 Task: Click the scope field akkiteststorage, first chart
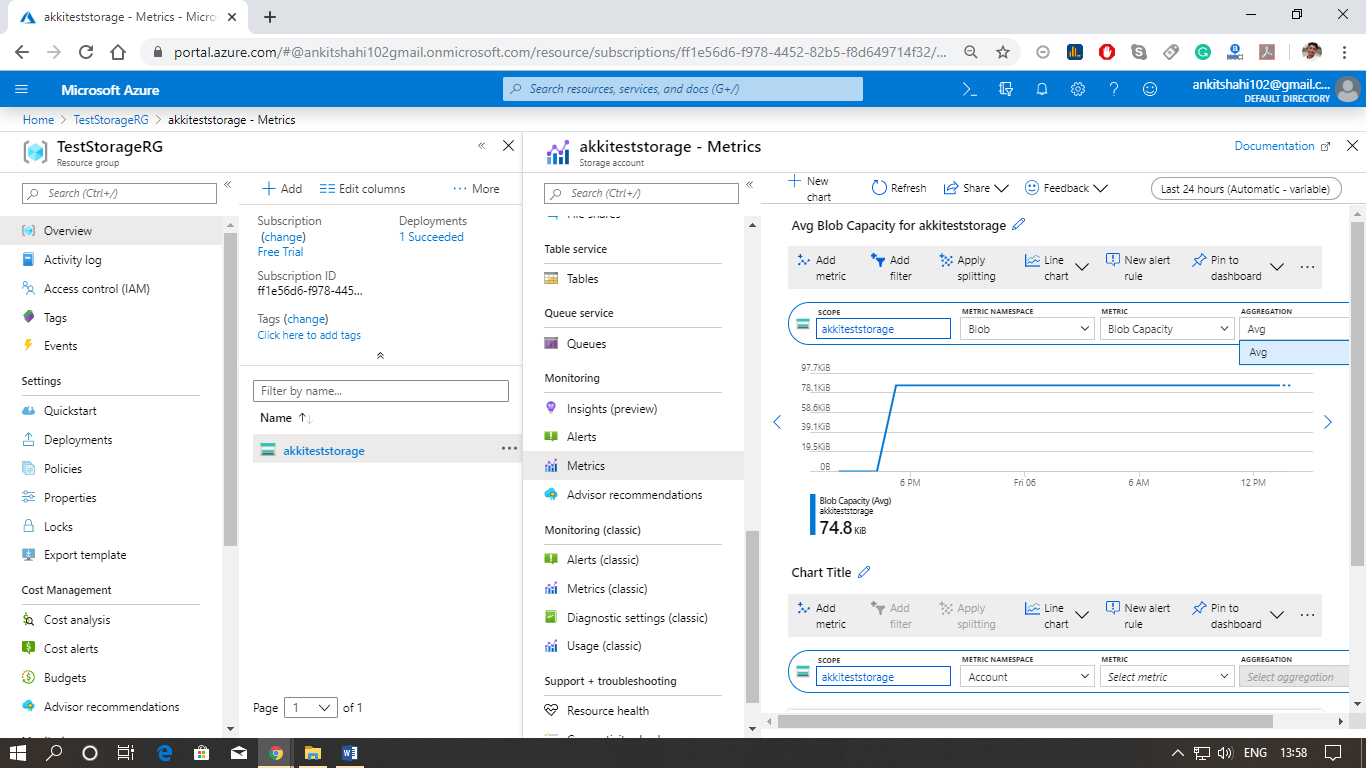point(883,329)
